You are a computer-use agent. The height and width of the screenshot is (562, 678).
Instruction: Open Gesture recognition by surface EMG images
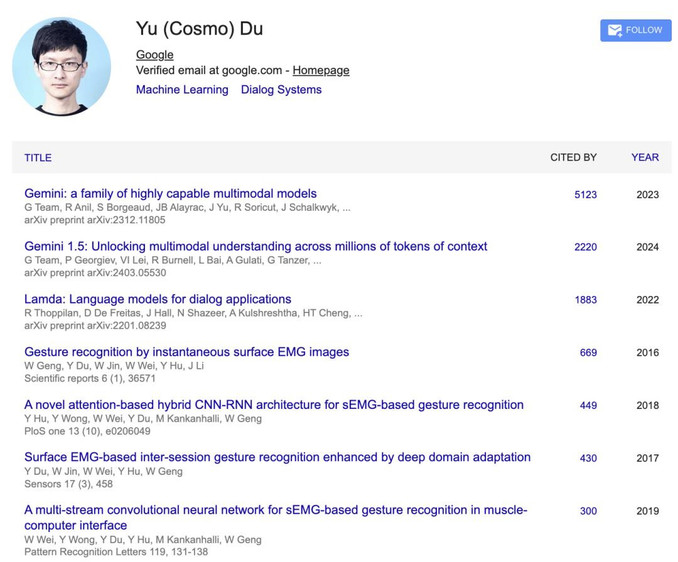tap(186, 352)
